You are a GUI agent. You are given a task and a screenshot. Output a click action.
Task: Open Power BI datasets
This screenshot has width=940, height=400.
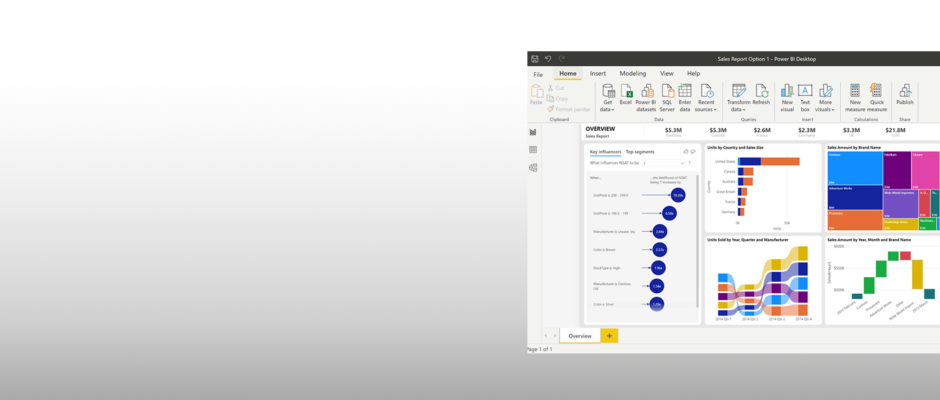click(646, 98)
